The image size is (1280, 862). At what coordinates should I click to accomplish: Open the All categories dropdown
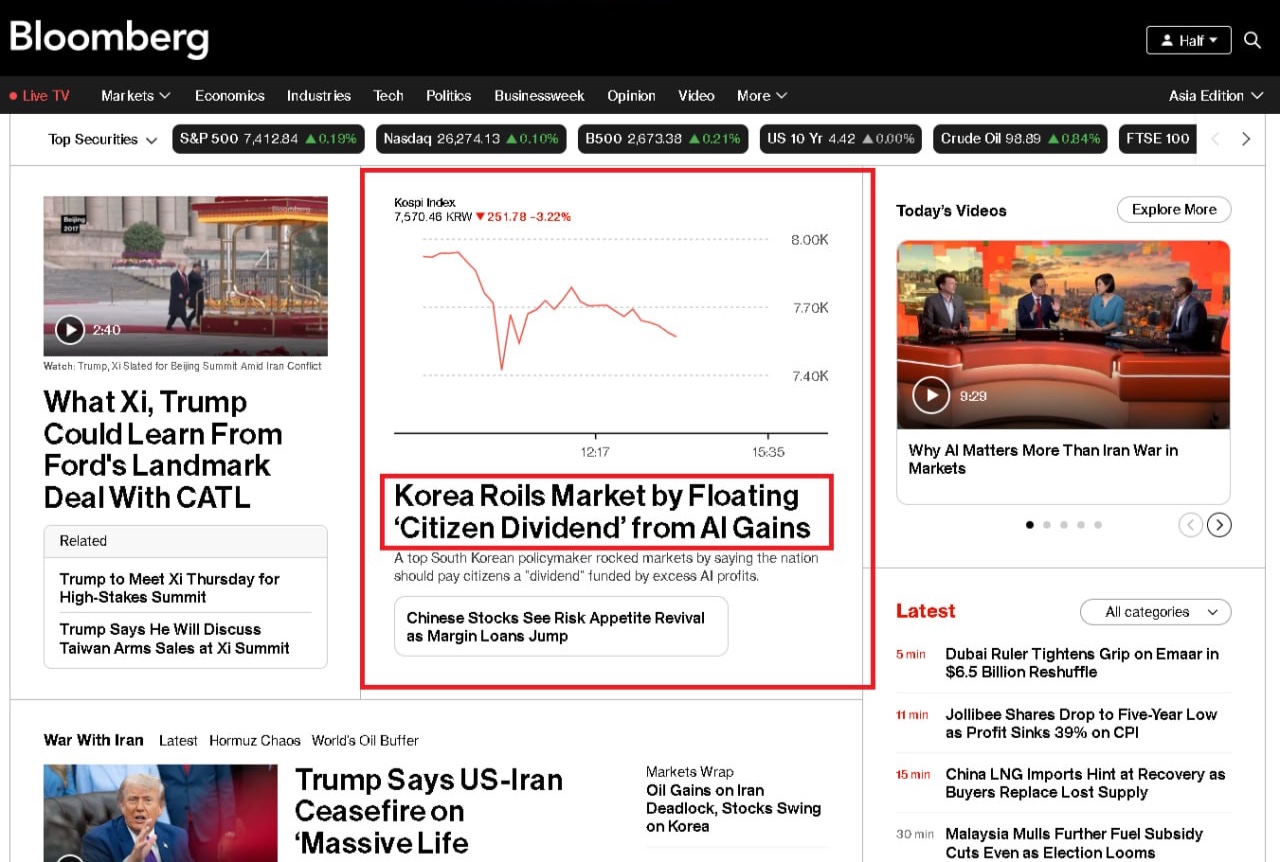(1156, 612)
